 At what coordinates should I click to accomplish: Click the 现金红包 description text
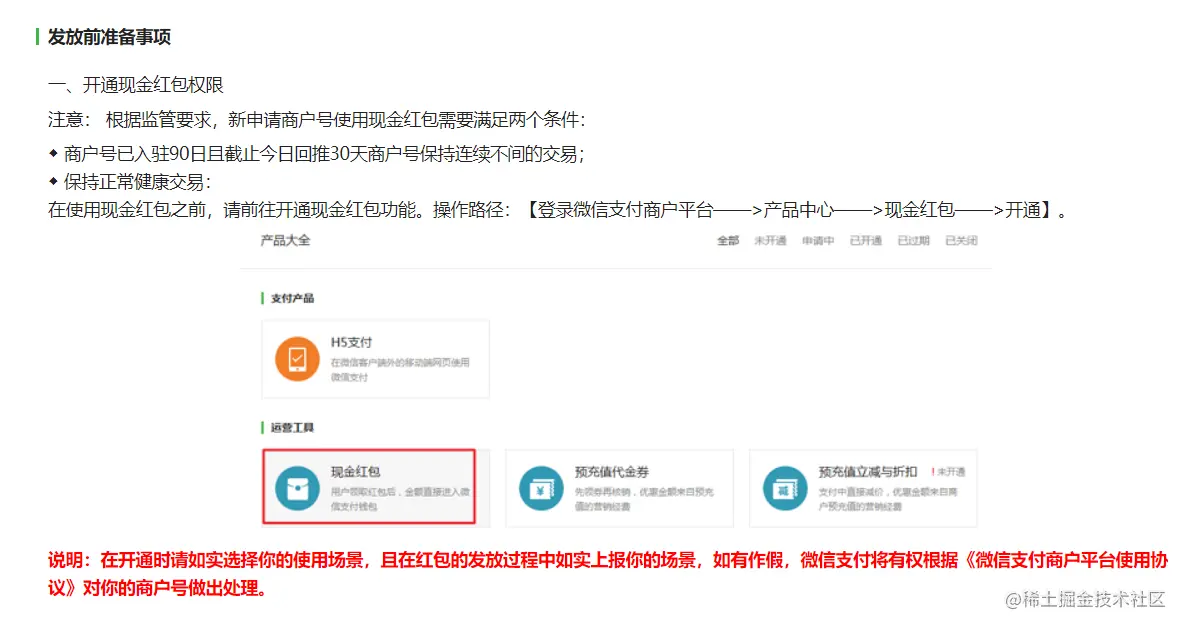click(400, 499)
